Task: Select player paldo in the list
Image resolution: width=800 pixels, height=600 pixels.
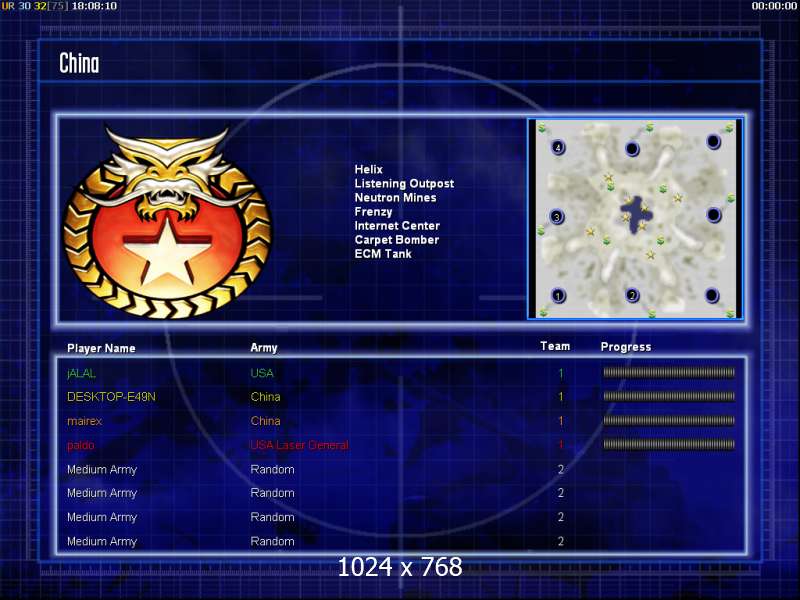Action: point(81,445)
